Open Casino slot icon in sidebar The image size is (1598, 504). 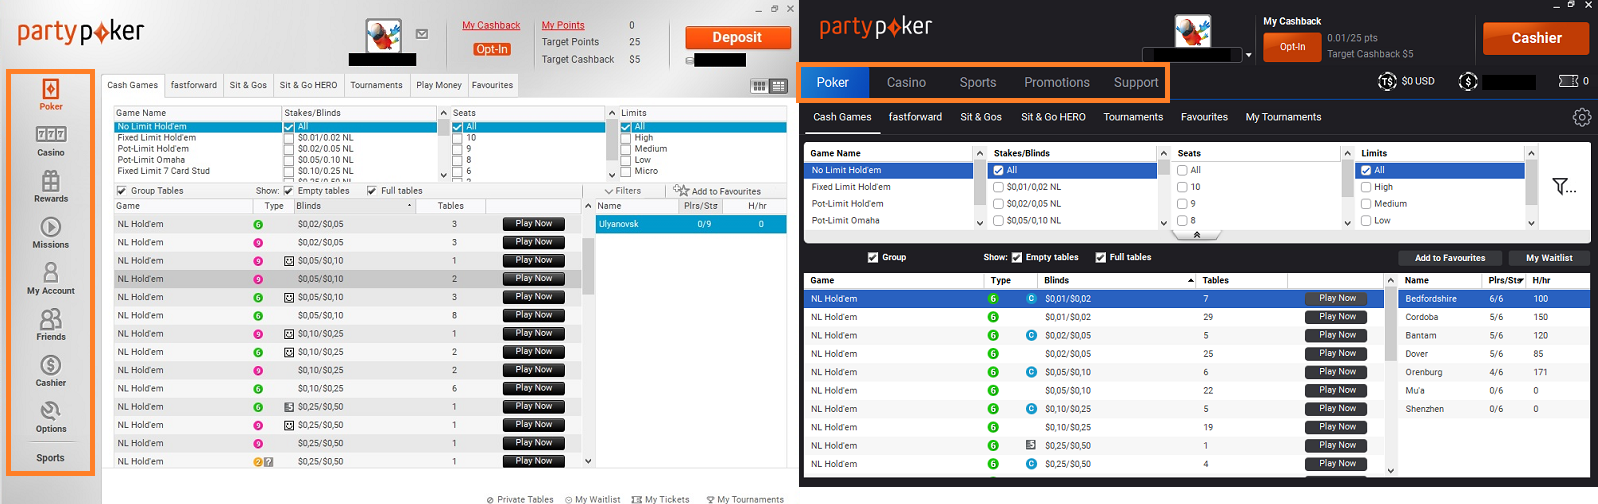pyautogui.click(x=51, y=134)
